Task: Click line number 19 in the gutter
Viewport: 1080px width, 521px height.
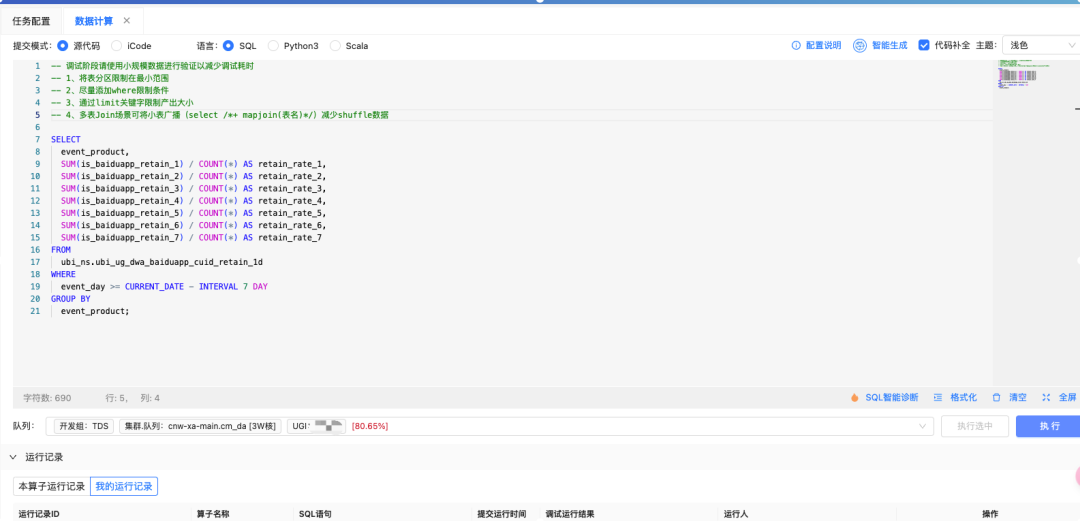Action: pyautogui.click(x=34, y=286)
